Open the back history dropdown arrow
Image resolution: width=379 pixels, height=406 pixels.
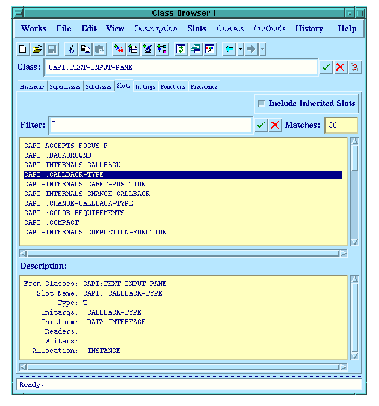pyautogui.click(x=240, y=49)
